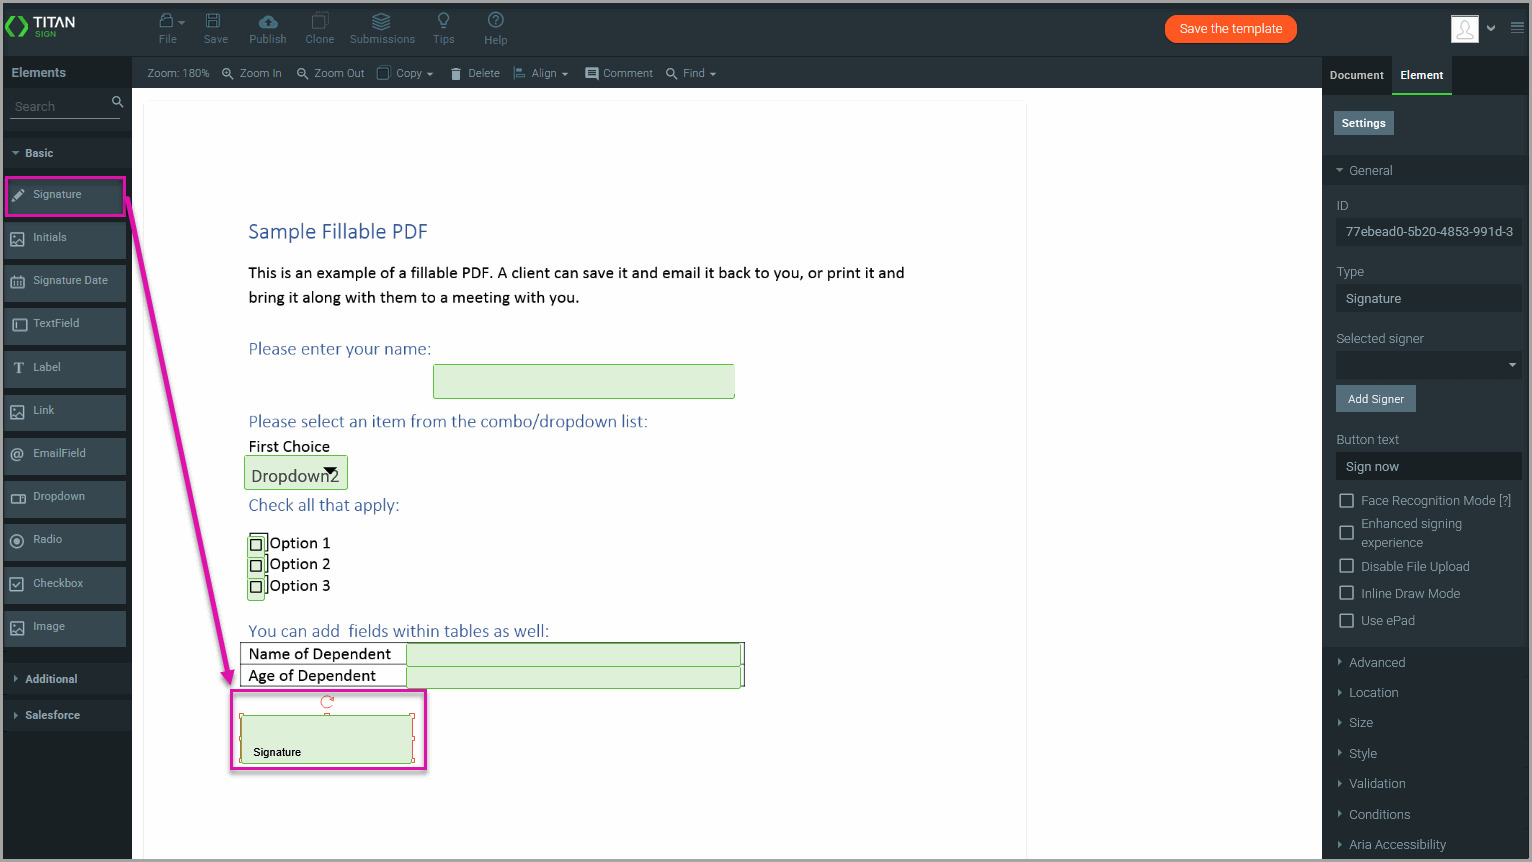Open the Align dropdown menu
This screenshot has width=1532, height=862.
[x=541, y=73]
